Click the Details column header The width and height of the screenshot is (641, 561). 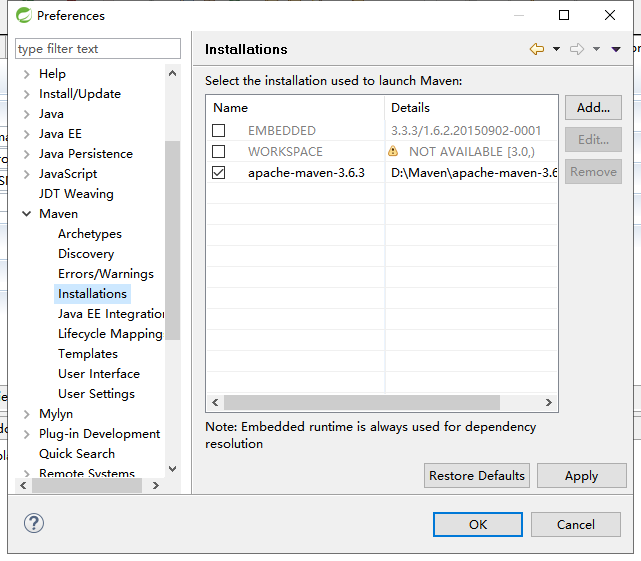471,108
